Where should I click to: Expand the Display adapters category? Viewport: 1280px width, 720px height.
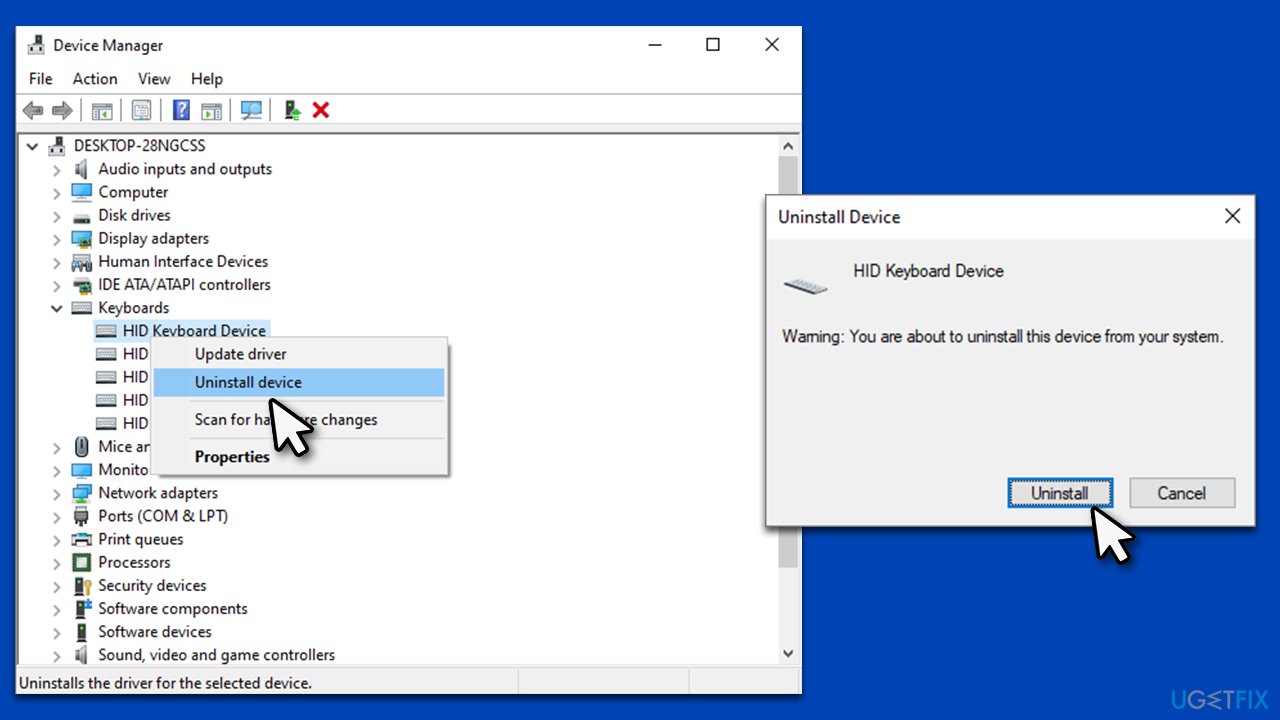[x=57, y=238]
